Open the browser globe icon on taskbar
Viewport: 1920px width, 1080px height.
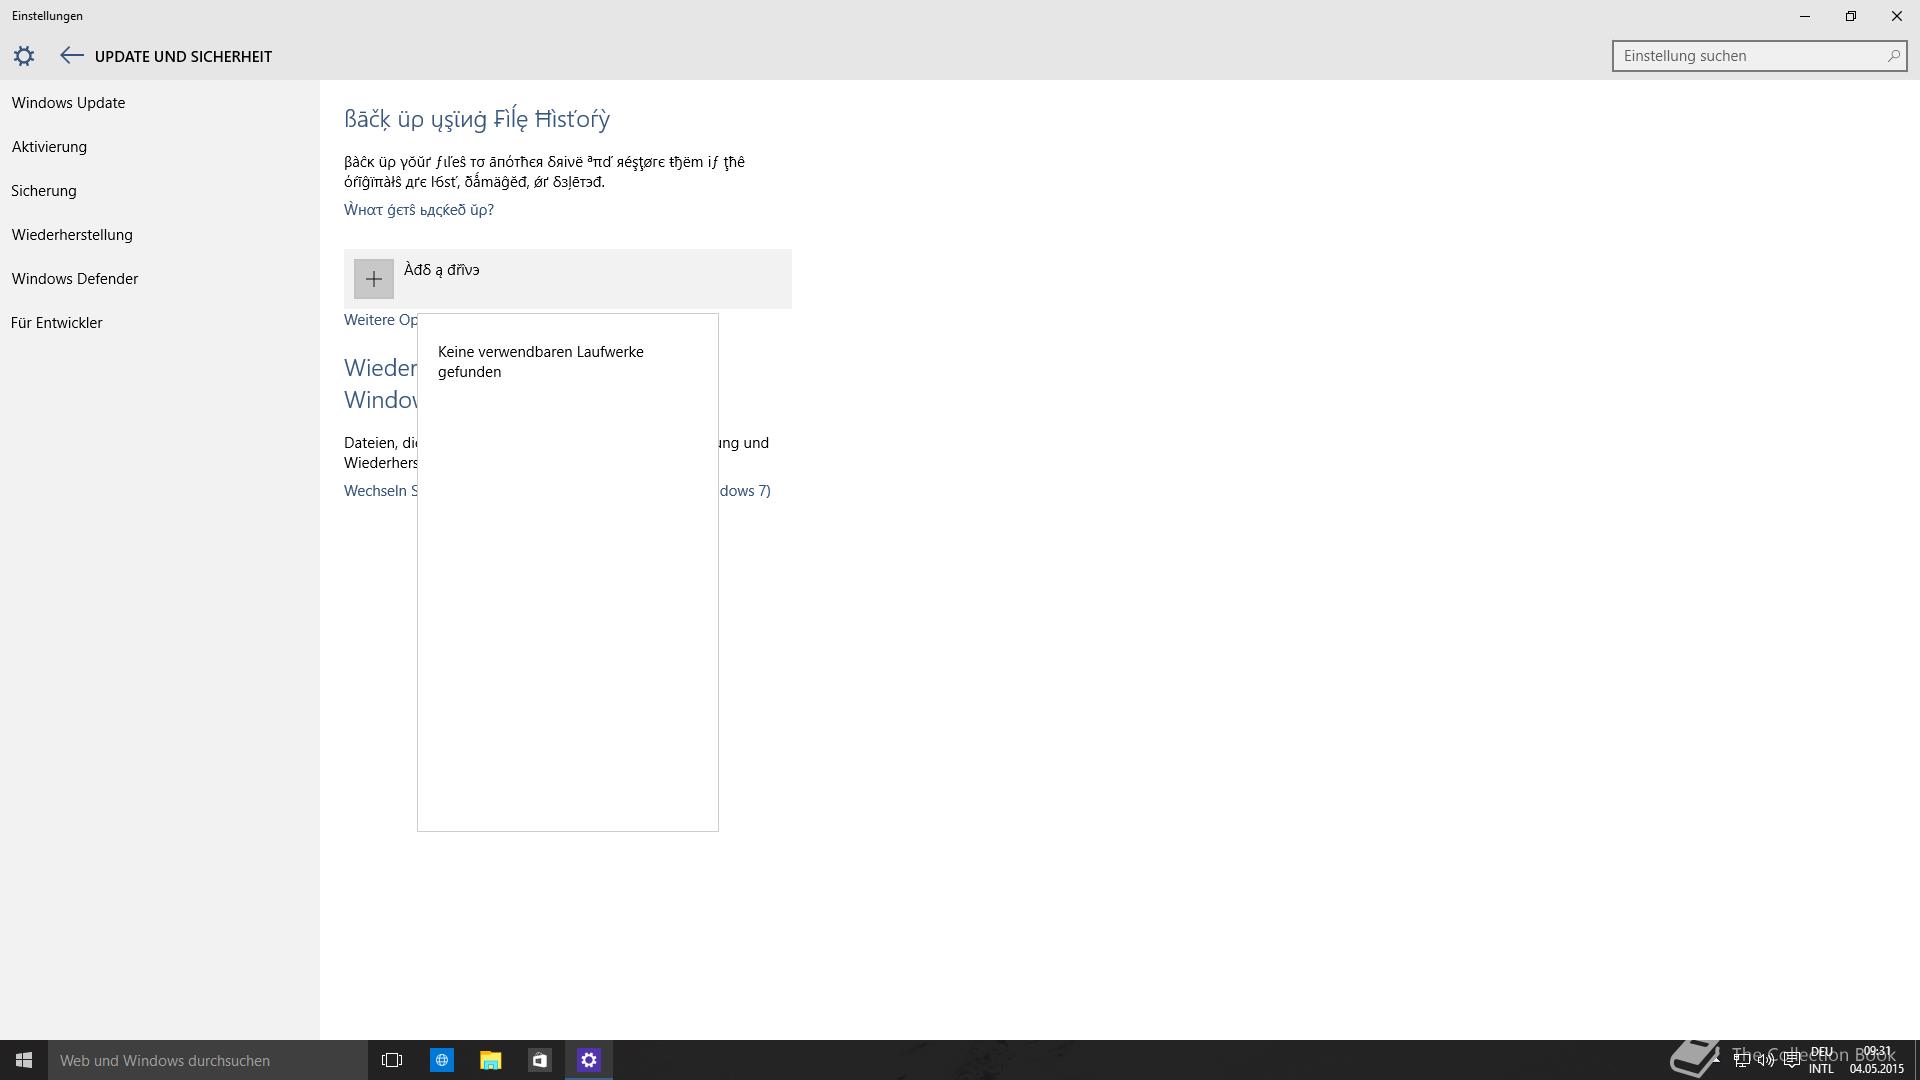point(441,1060)
